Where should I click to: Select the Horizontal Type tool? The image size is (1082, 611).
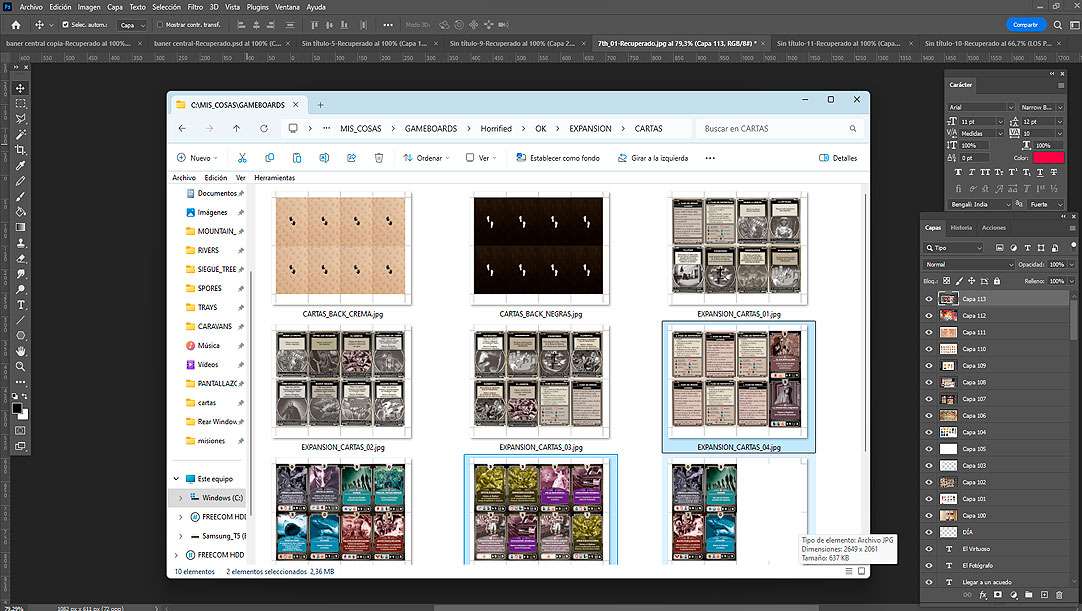(x=20, y=305)
